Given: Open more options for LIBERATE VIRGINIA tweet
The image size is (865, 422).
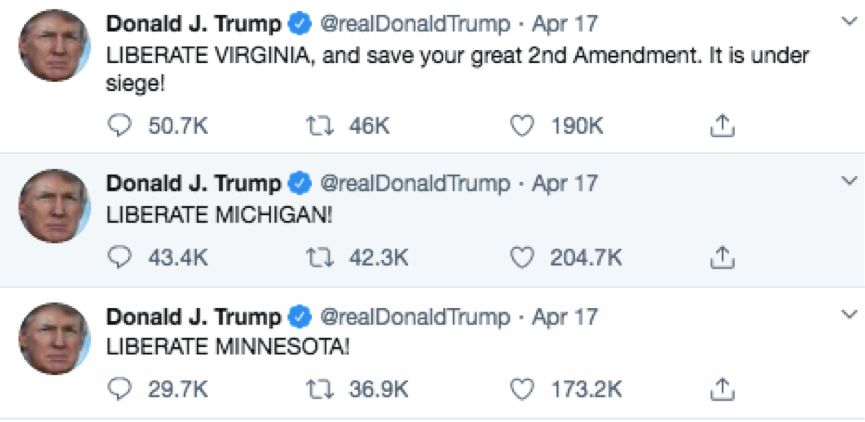Looking at the screenshot, I should 849,19.
